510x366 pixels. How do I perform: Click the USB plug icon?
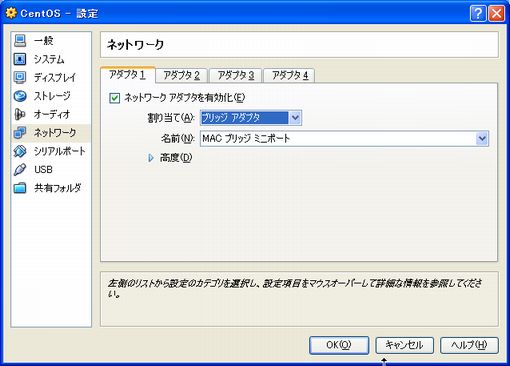[20, 169]
